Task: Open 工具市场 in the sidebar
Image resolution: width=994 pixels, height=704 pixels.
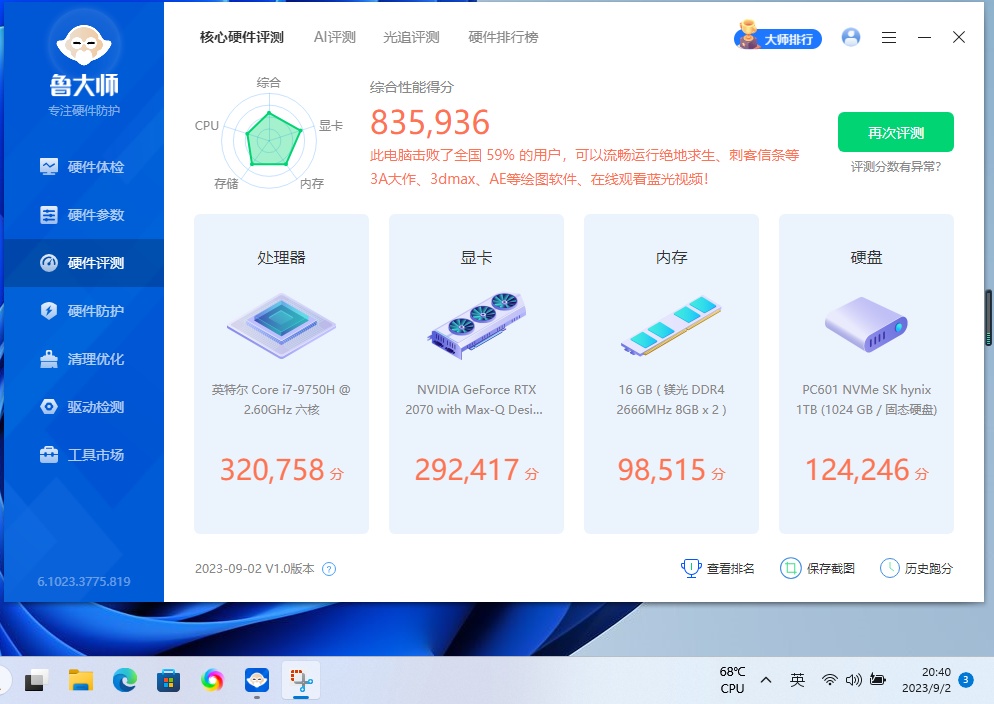Action: (x=83, y=455)
